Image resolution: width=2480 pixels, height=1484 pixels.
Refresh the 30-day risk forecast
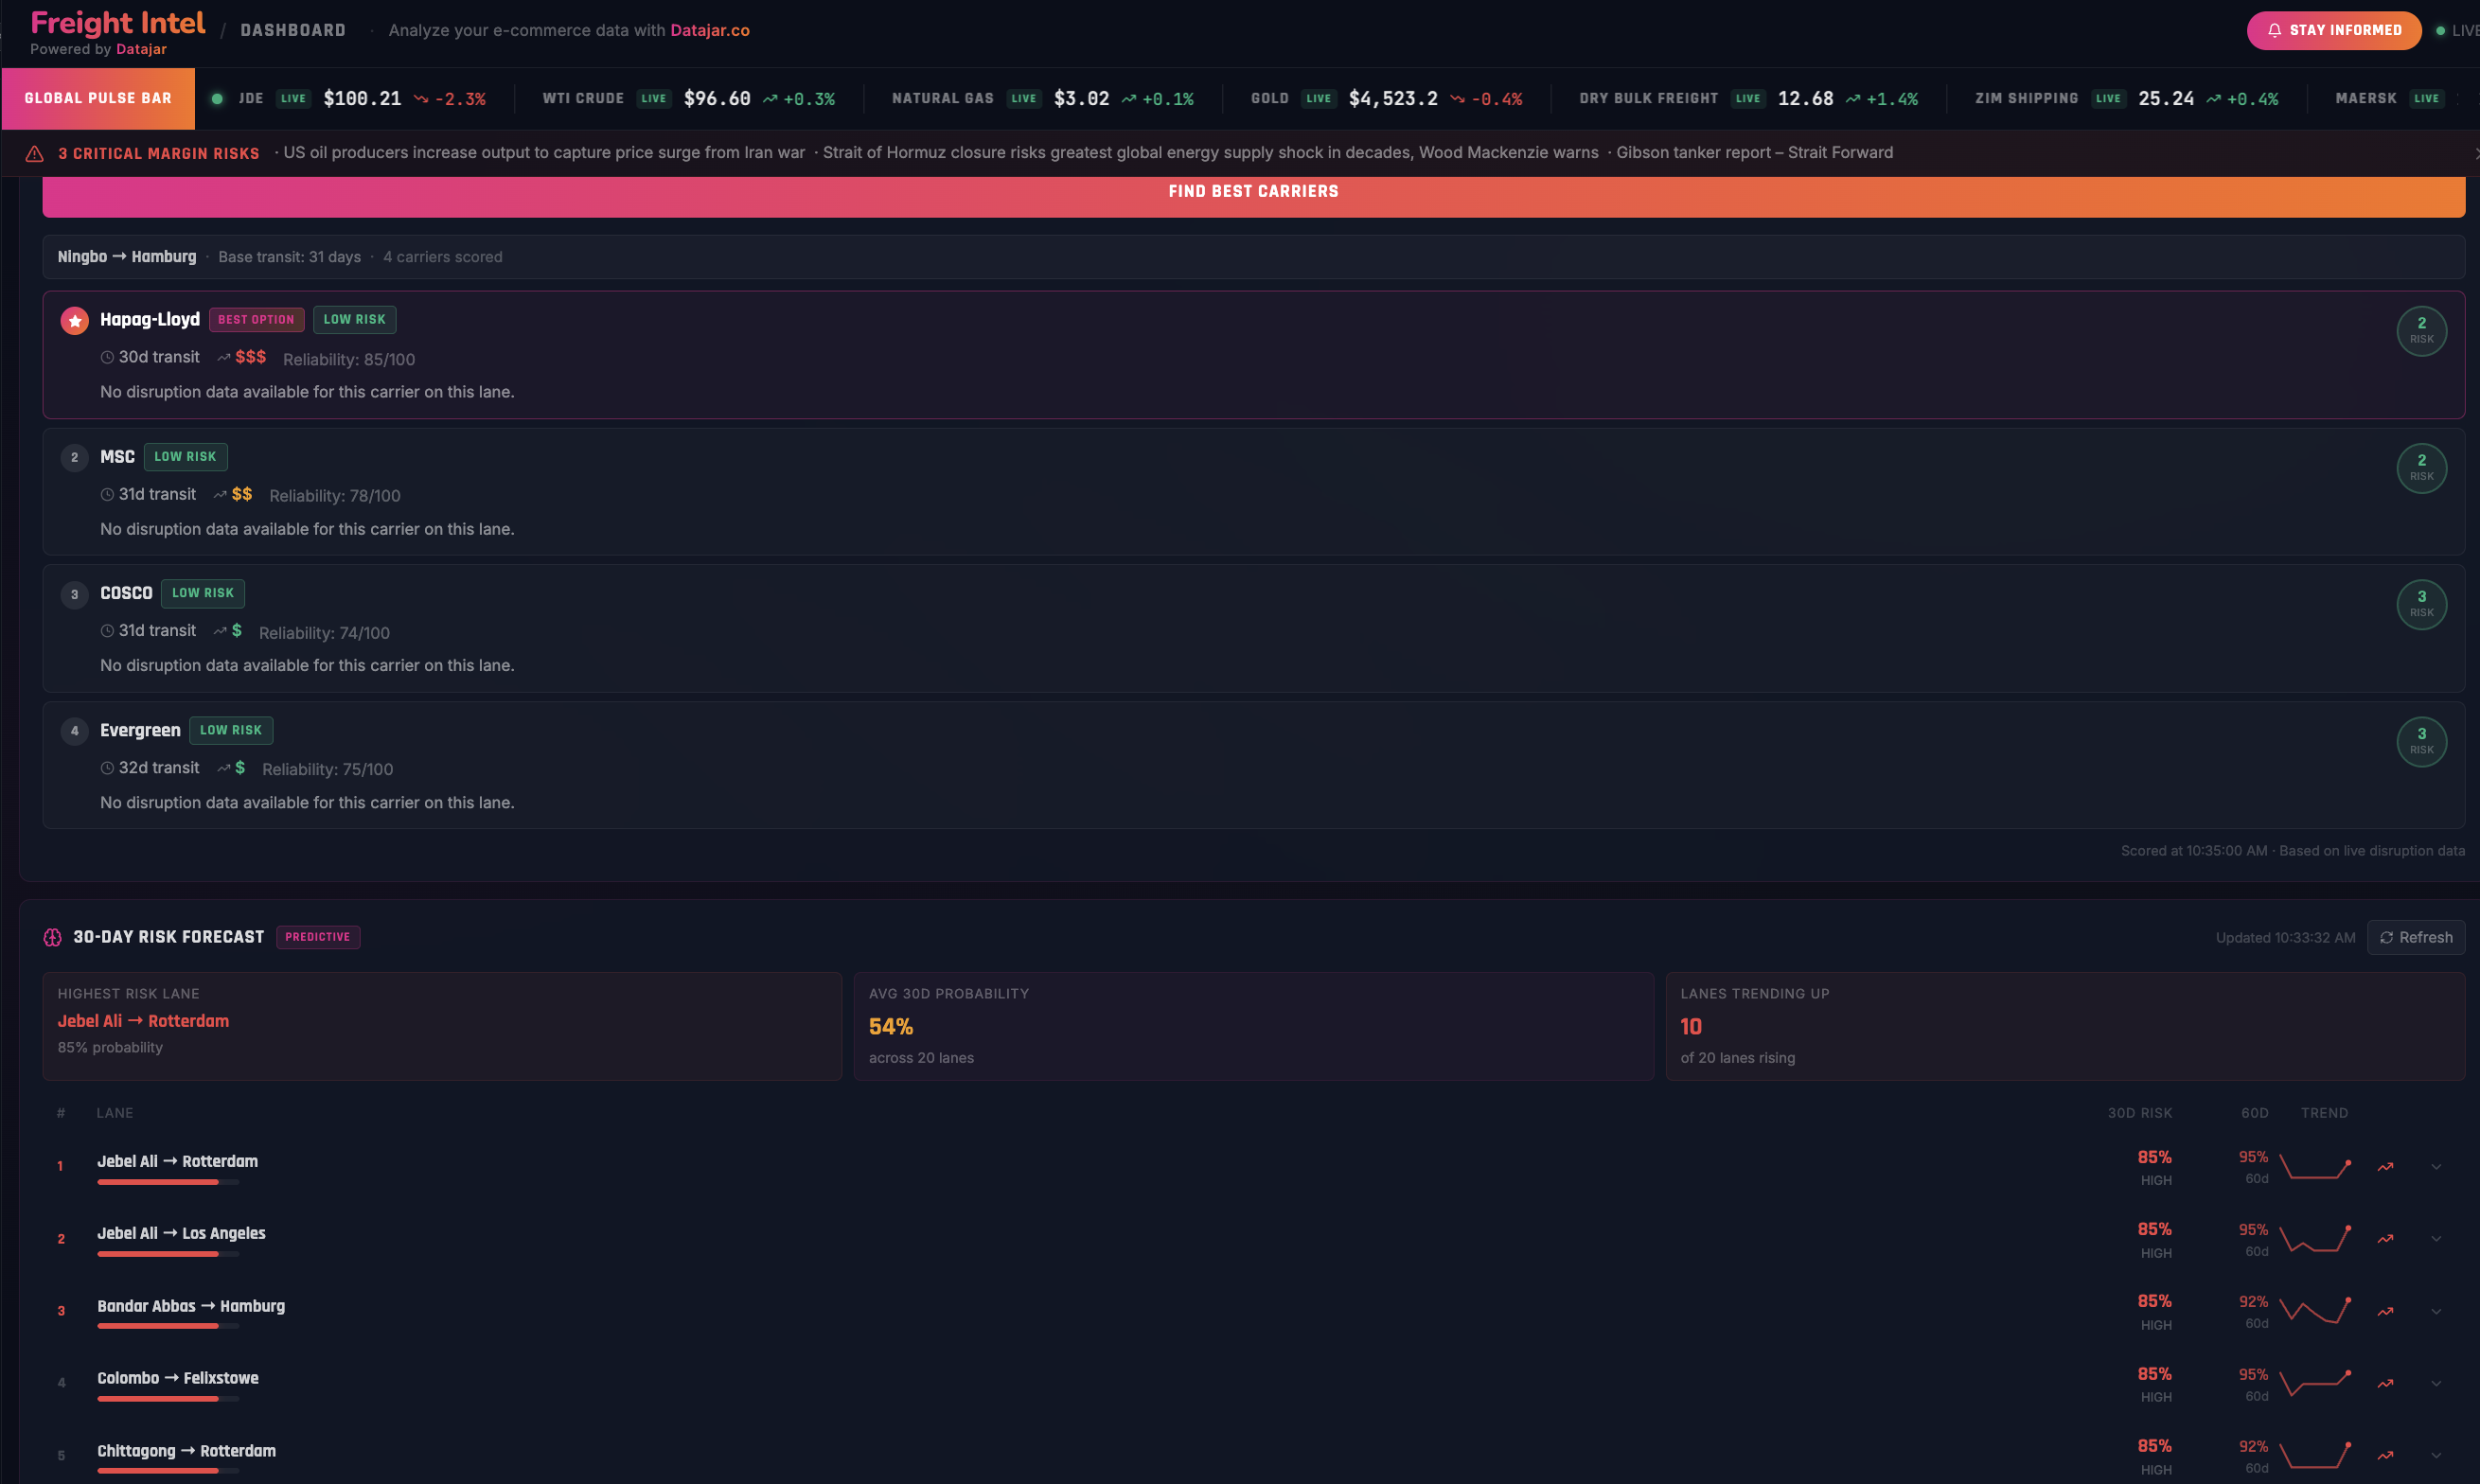tap(2415, 937)
